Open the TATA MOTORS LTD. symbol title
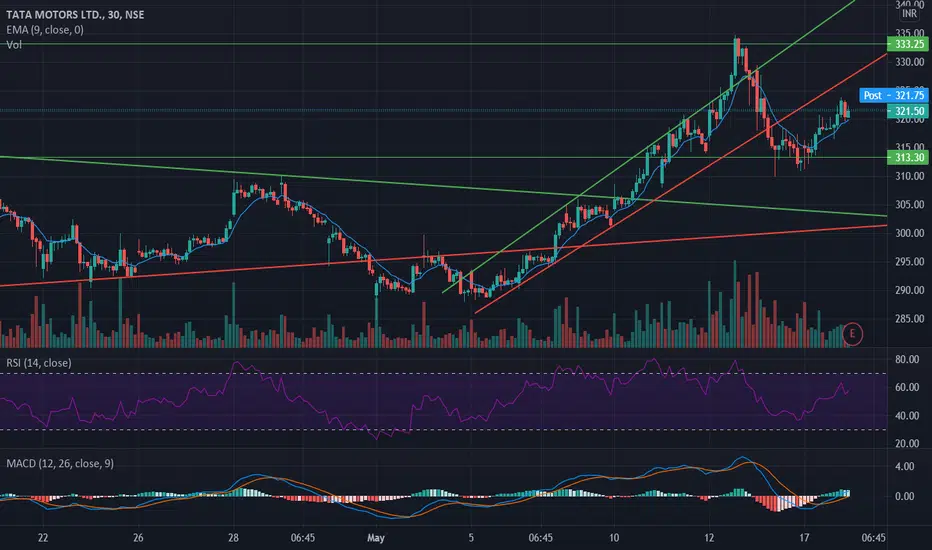The height and width of the screenshot is (550, 932). 75,14
